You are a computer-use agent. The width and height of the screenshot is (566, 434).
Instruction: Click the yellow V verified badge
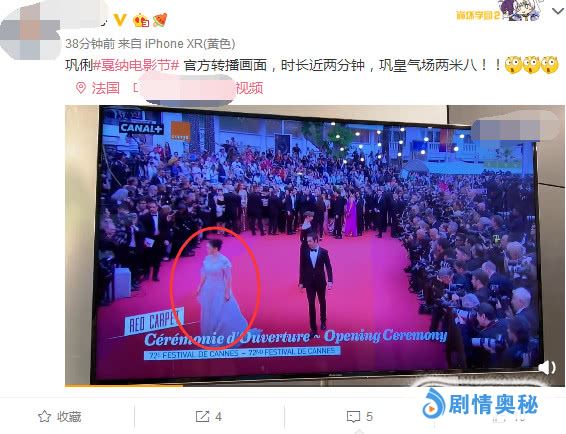click(120, 20)
